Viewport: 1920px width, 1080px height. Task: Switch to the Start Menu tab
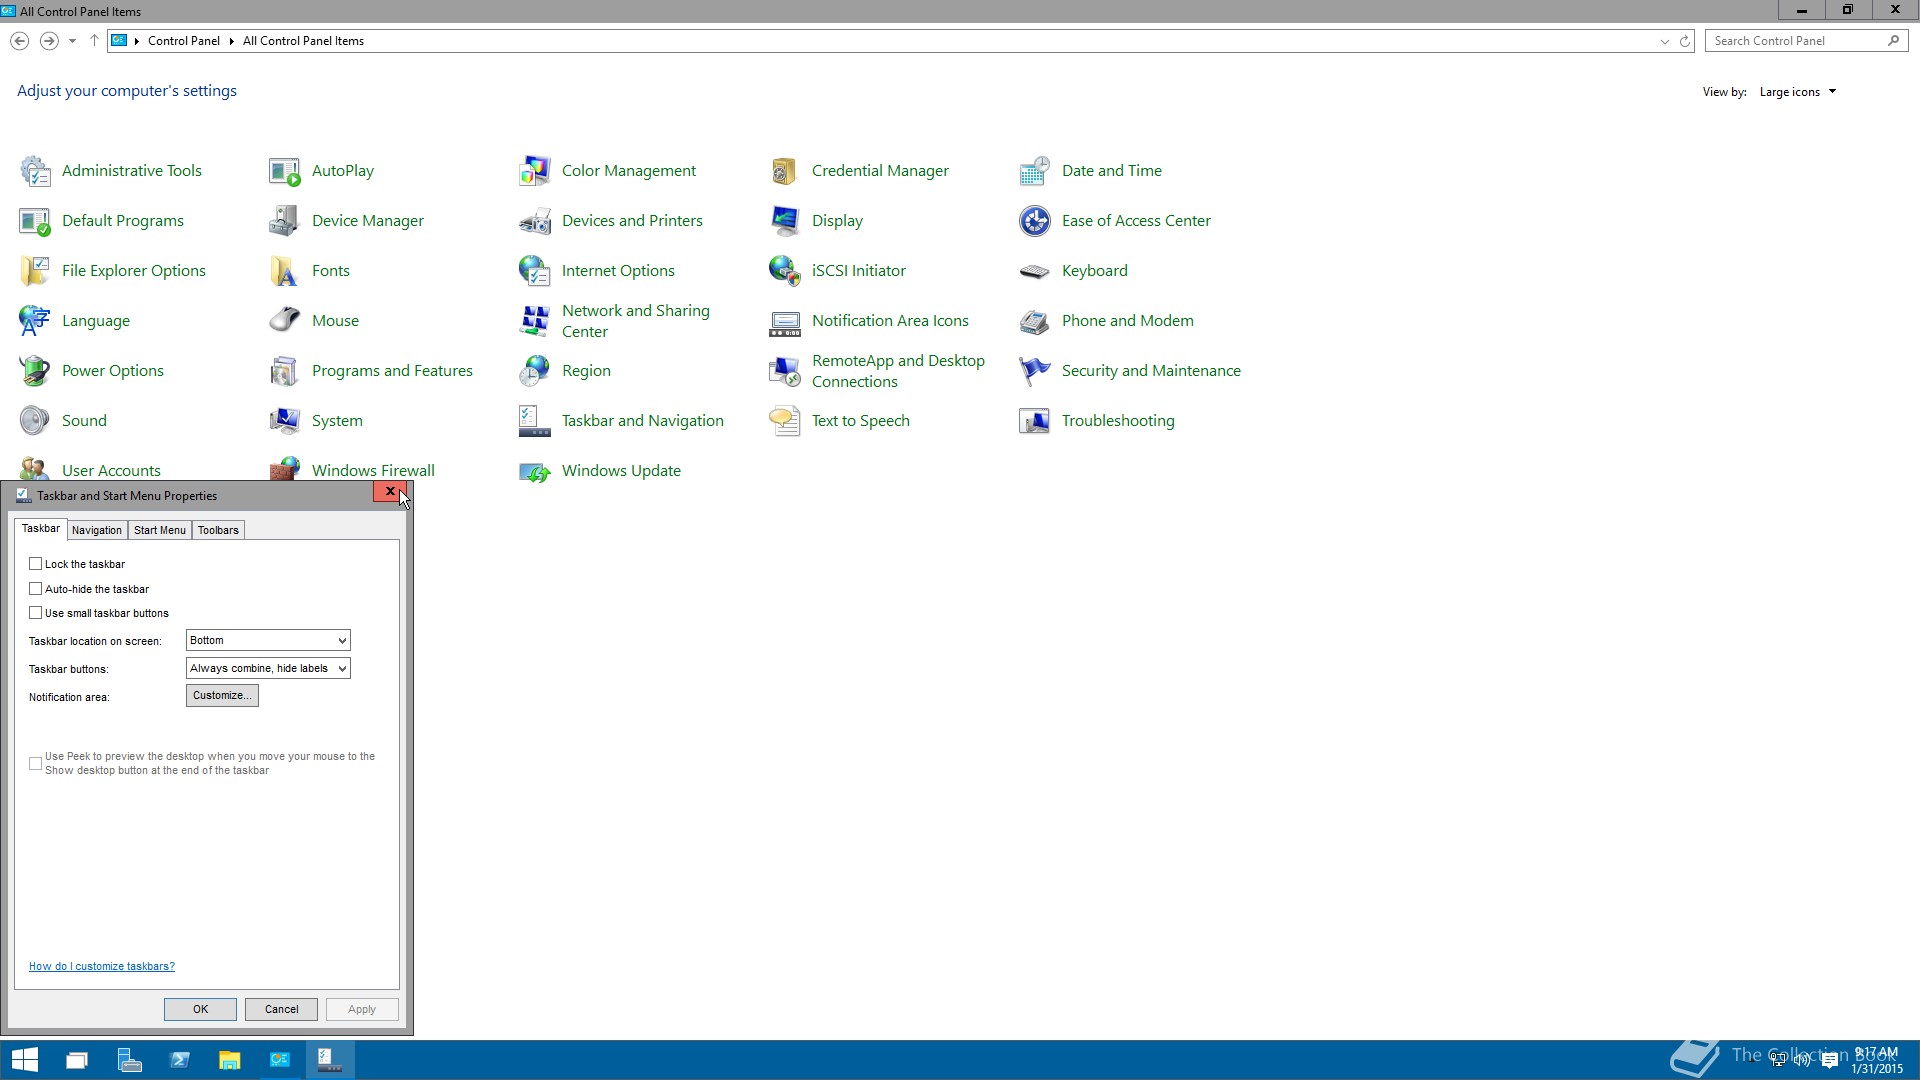click(x=160, y=530)
